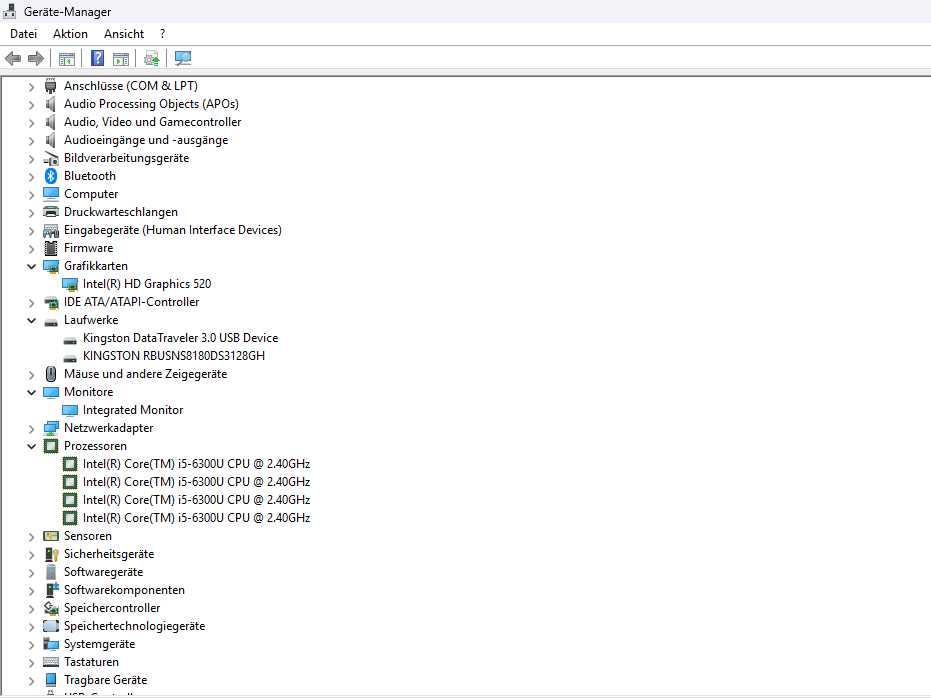Click the Bluetooth category icon

[x=51, y=176]
